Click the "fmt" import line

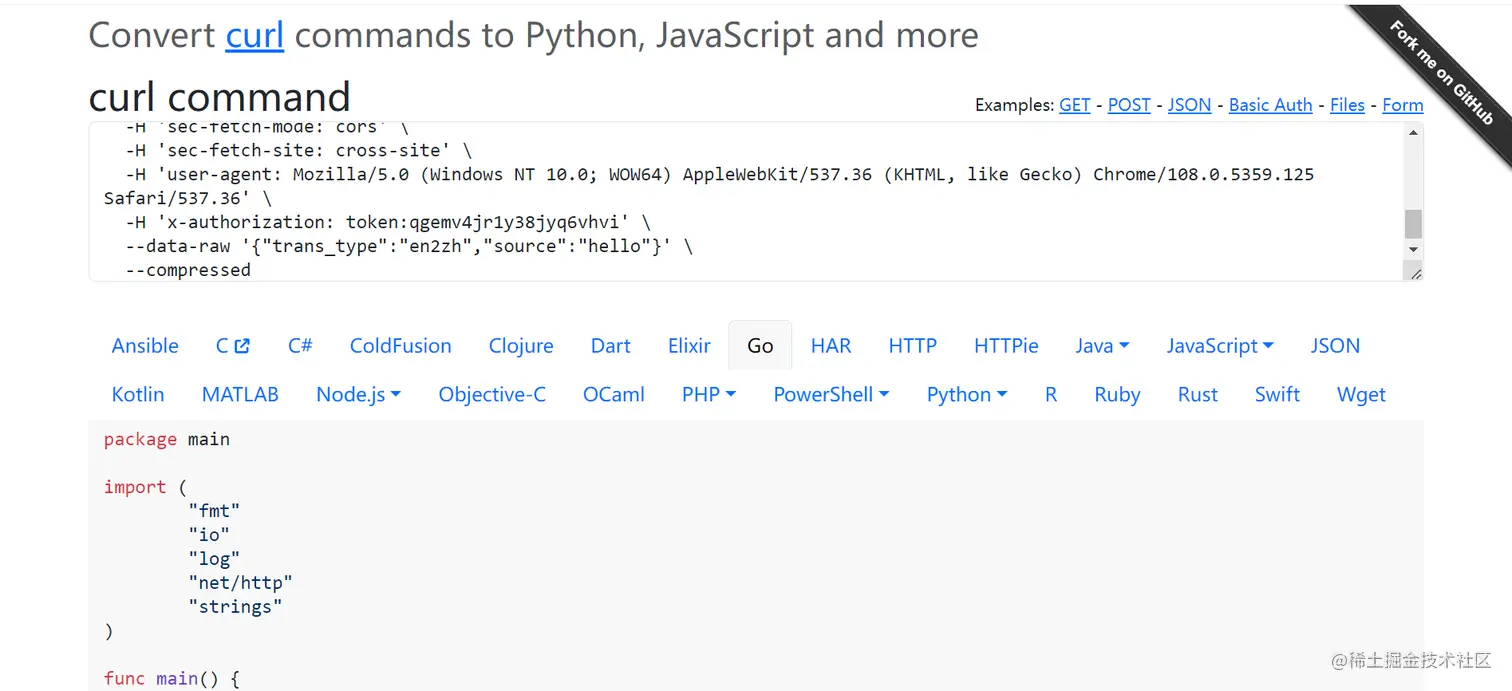pyautogui.click(x=214, y=511)
